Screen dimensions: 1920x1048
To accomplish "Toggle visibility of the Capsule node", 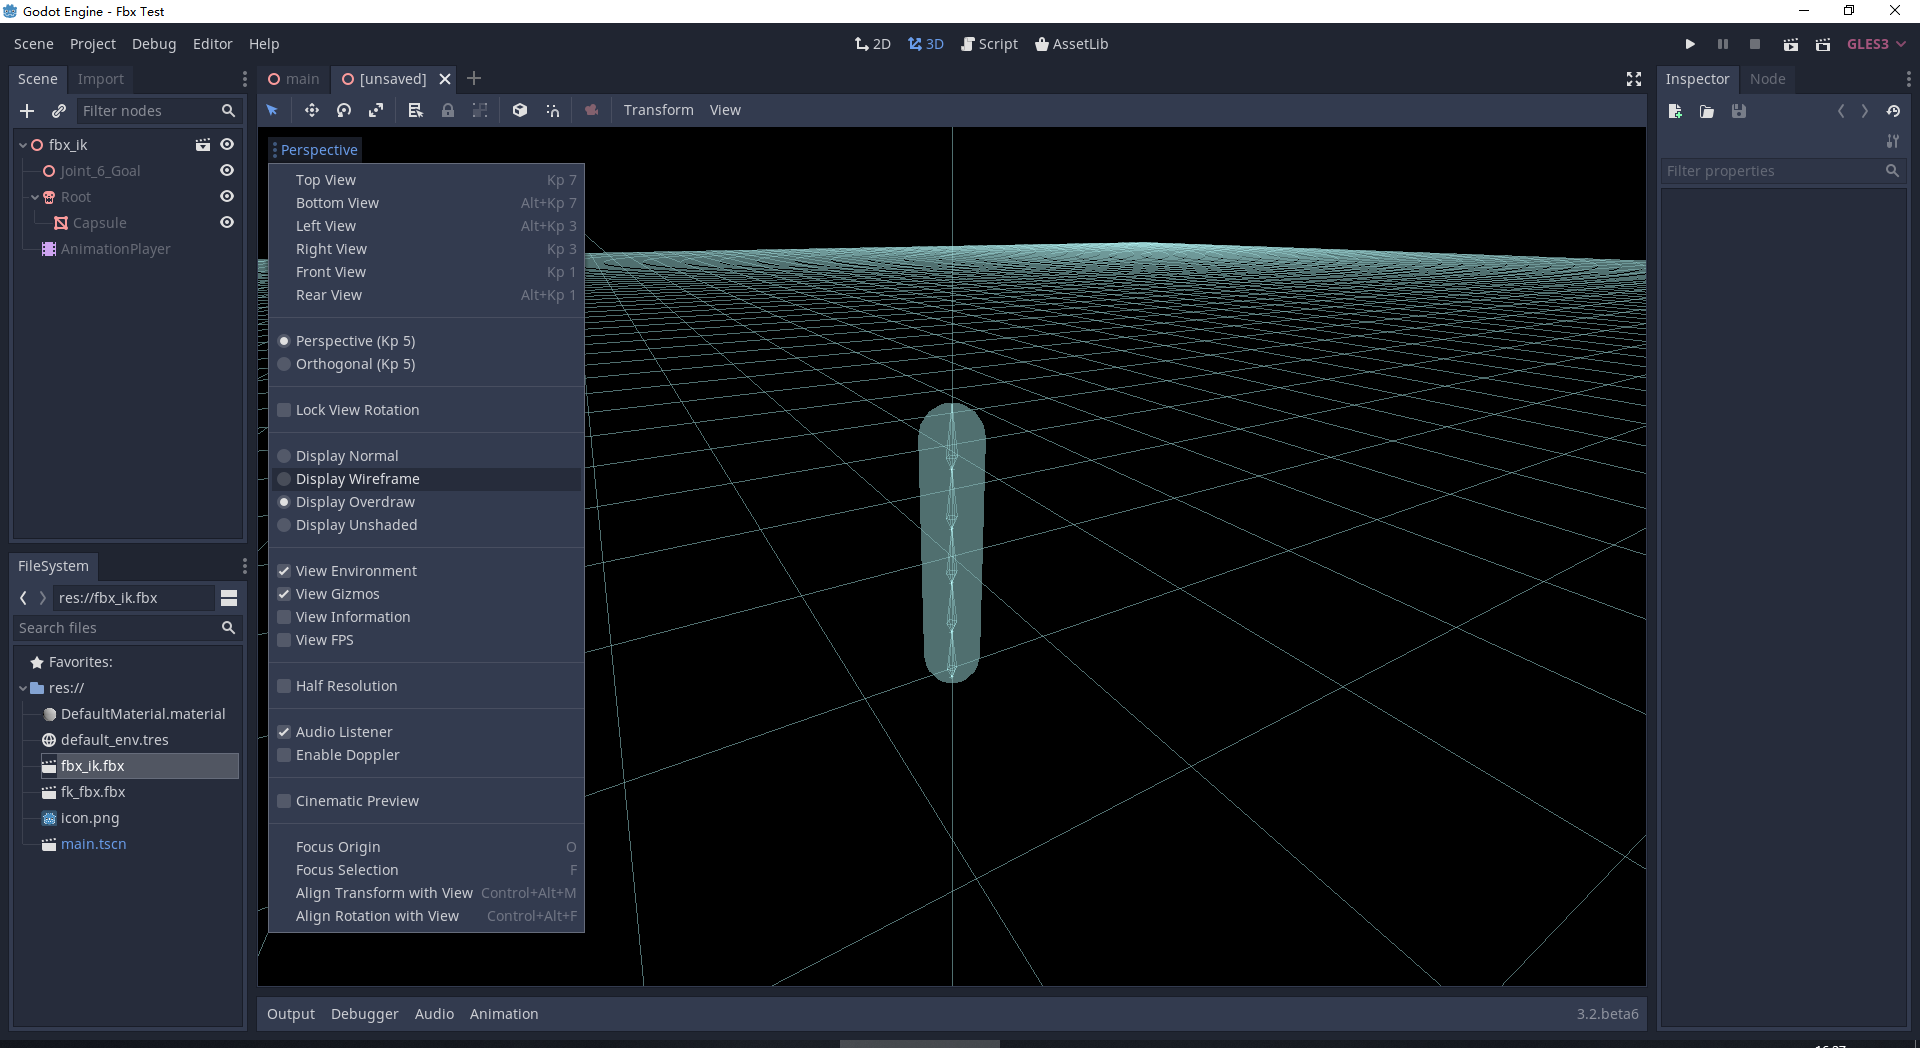I will tap(227, 222).
